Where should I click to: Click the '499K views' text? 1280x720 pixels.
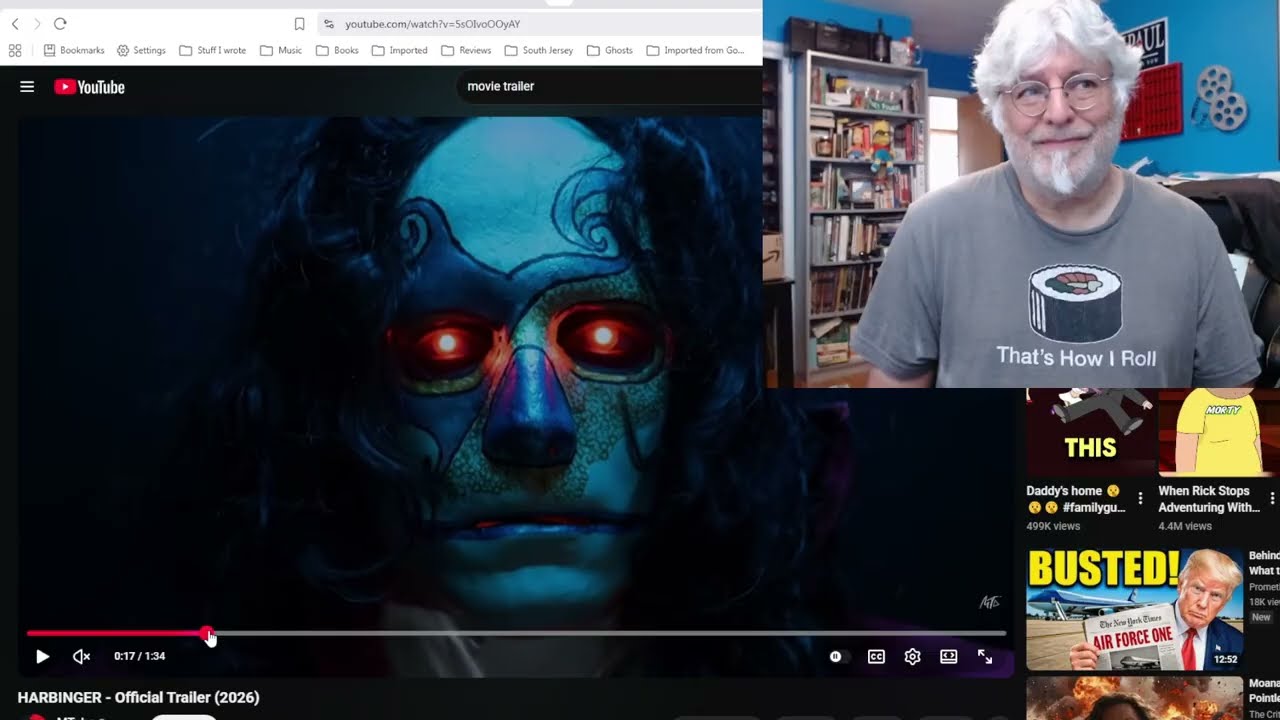tap(1053, 526)
